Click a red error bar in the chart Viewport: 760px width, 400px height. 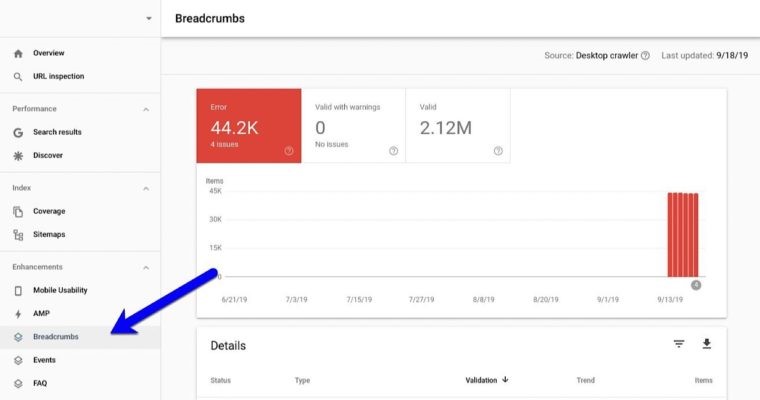tap(683, 235)
